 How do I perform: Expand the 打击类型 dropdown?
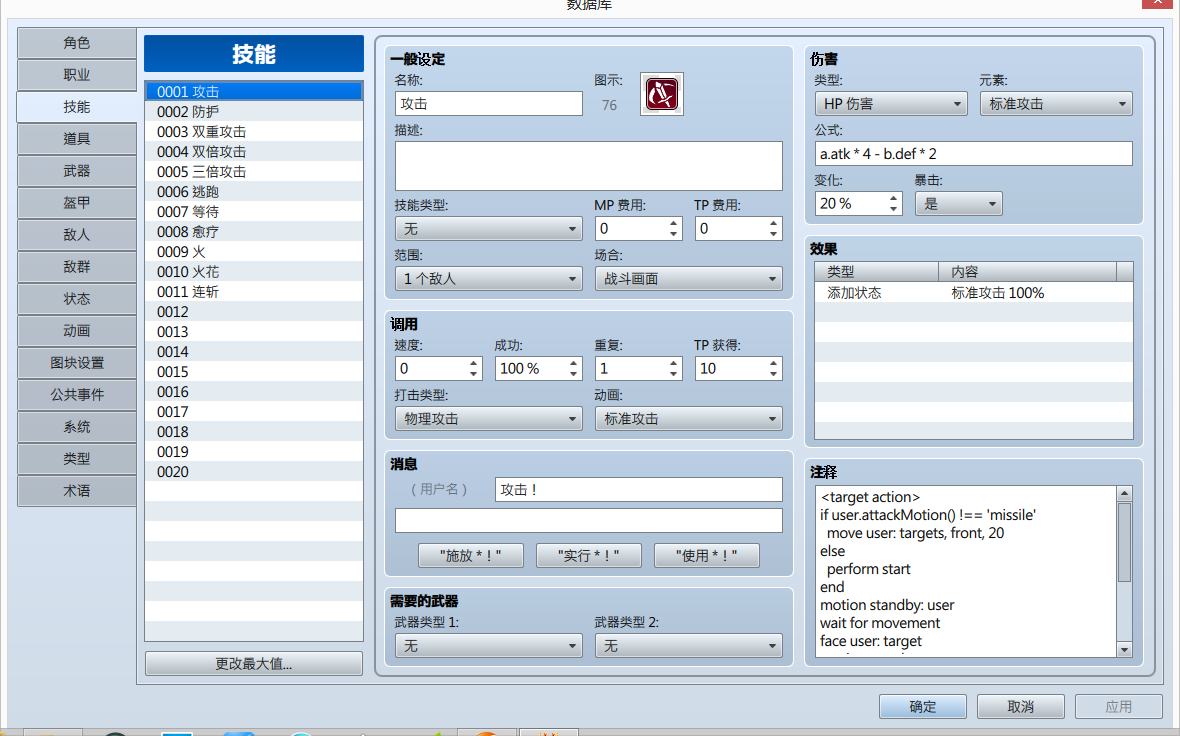pos(488,418)
